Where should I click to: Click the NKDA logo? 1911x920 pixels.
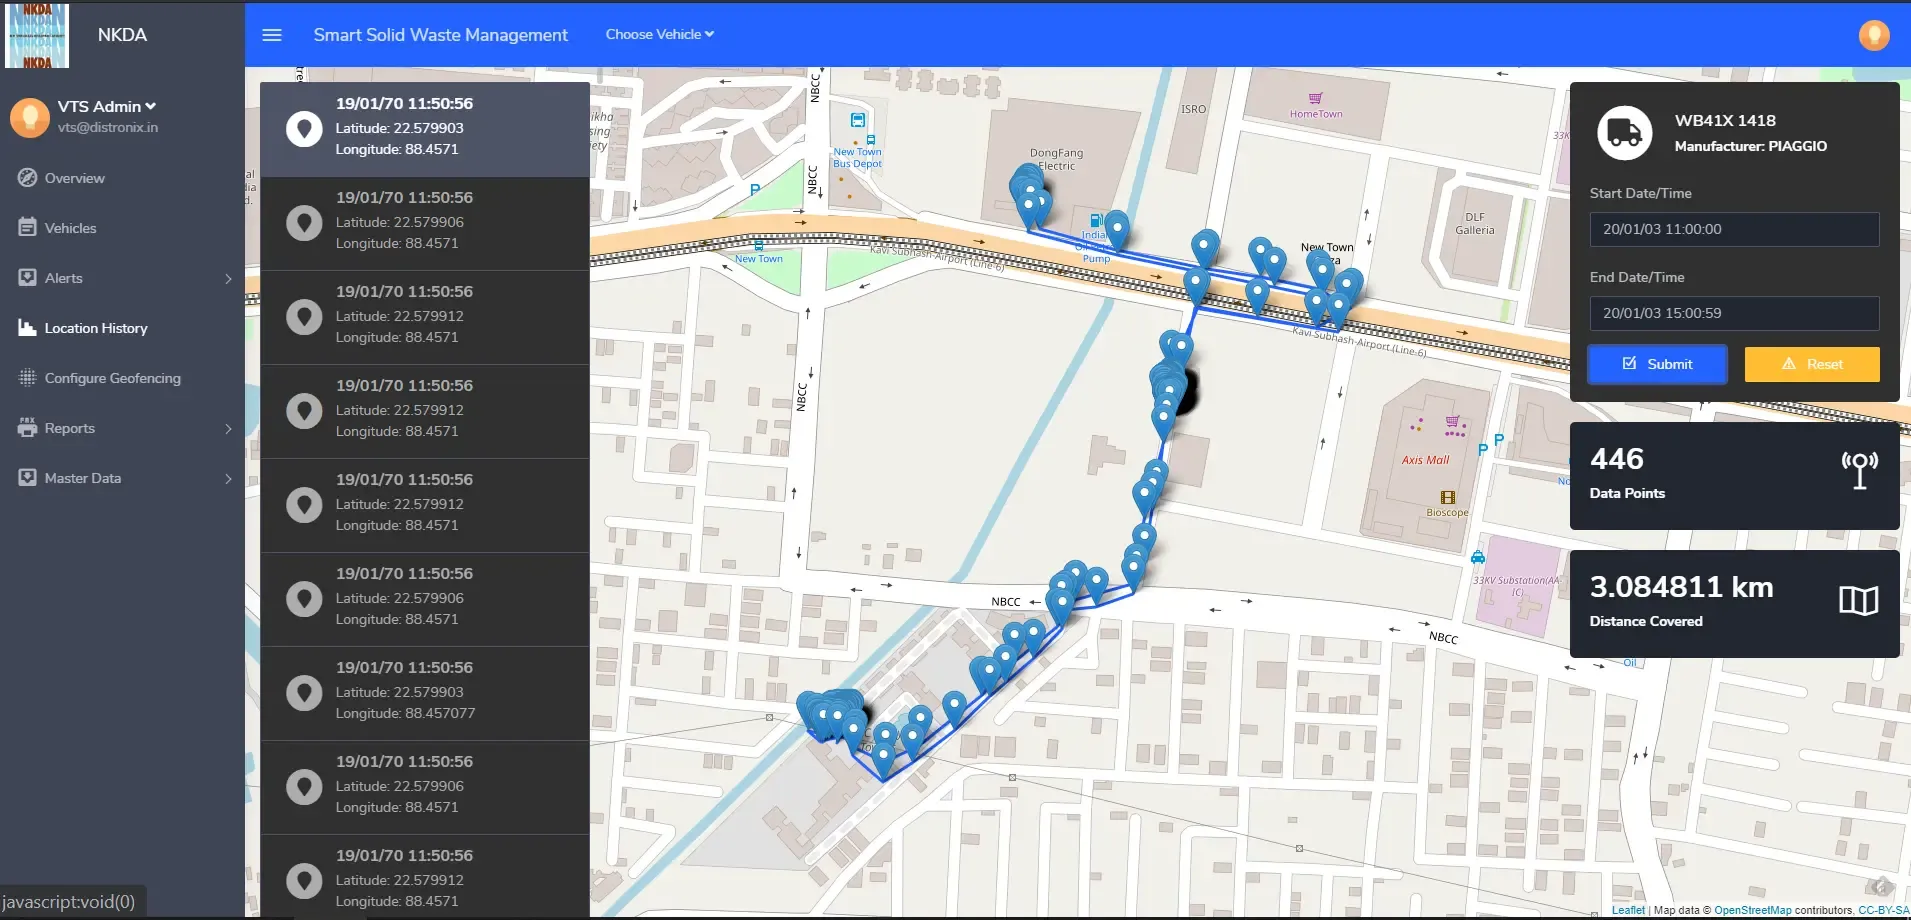[37, 35]
